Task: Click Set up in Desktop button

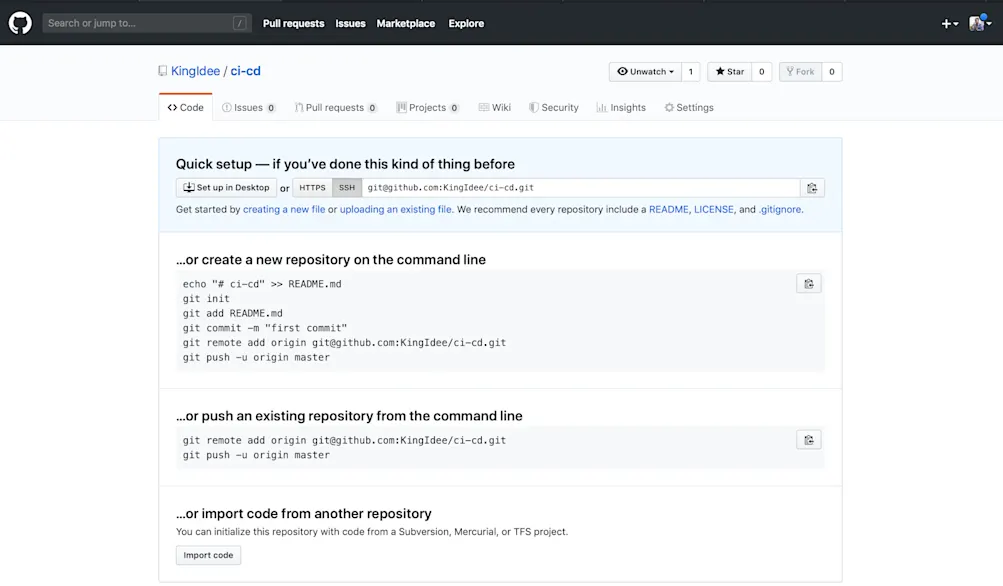Action: coord(226,188)
